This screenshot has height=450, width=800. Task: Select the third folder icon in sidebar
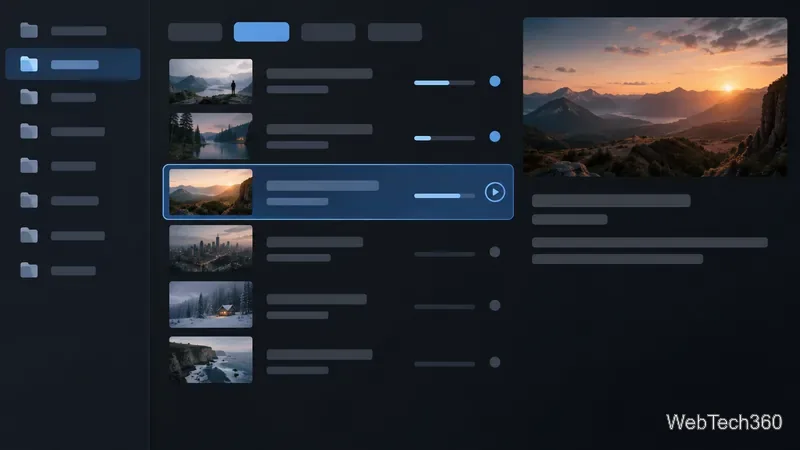click(29, 96)
